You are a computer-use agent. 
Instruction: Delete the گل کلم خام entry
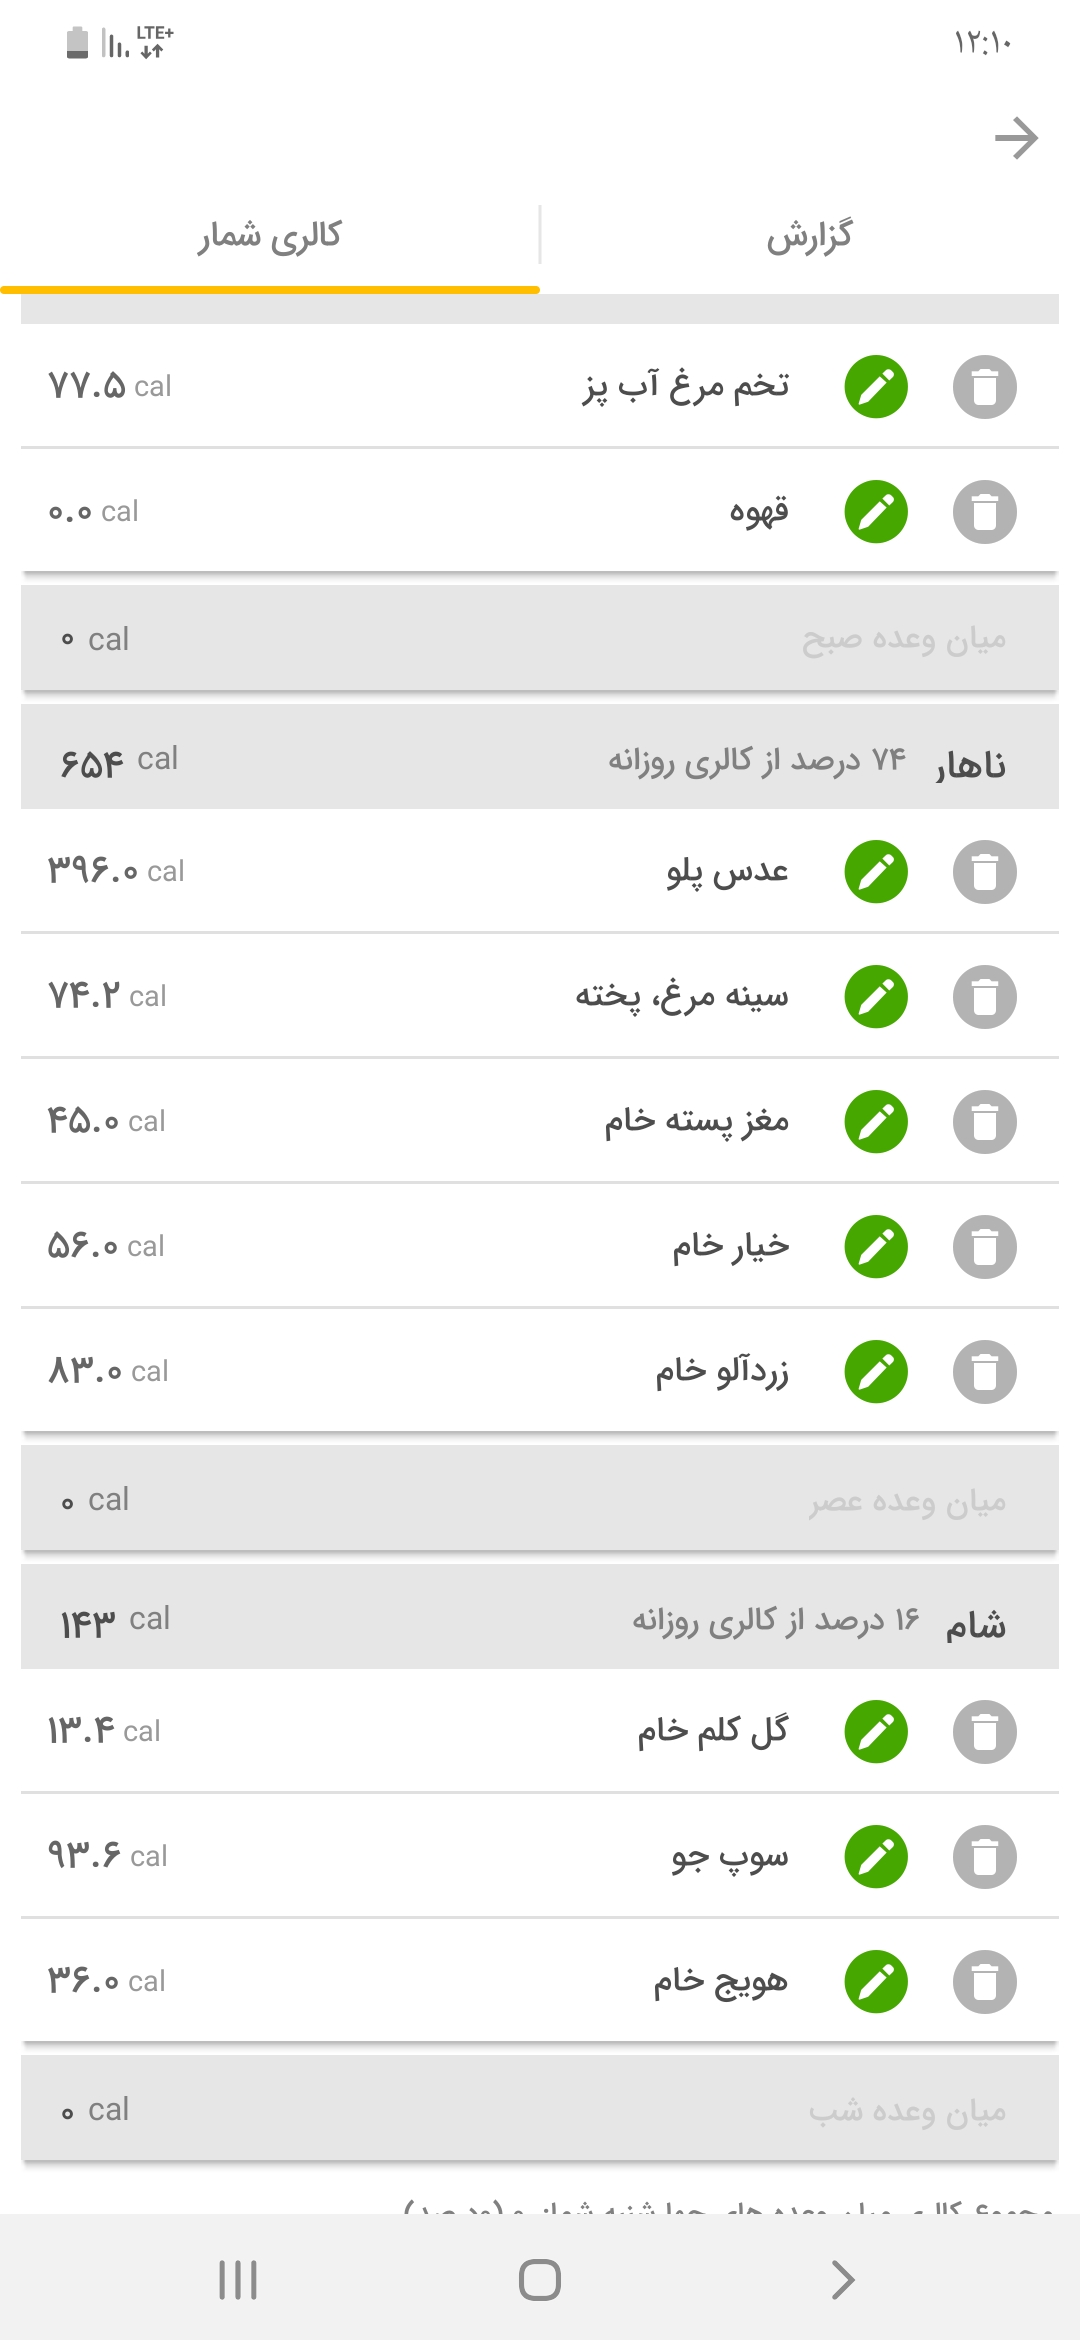tap(984, 1732)
